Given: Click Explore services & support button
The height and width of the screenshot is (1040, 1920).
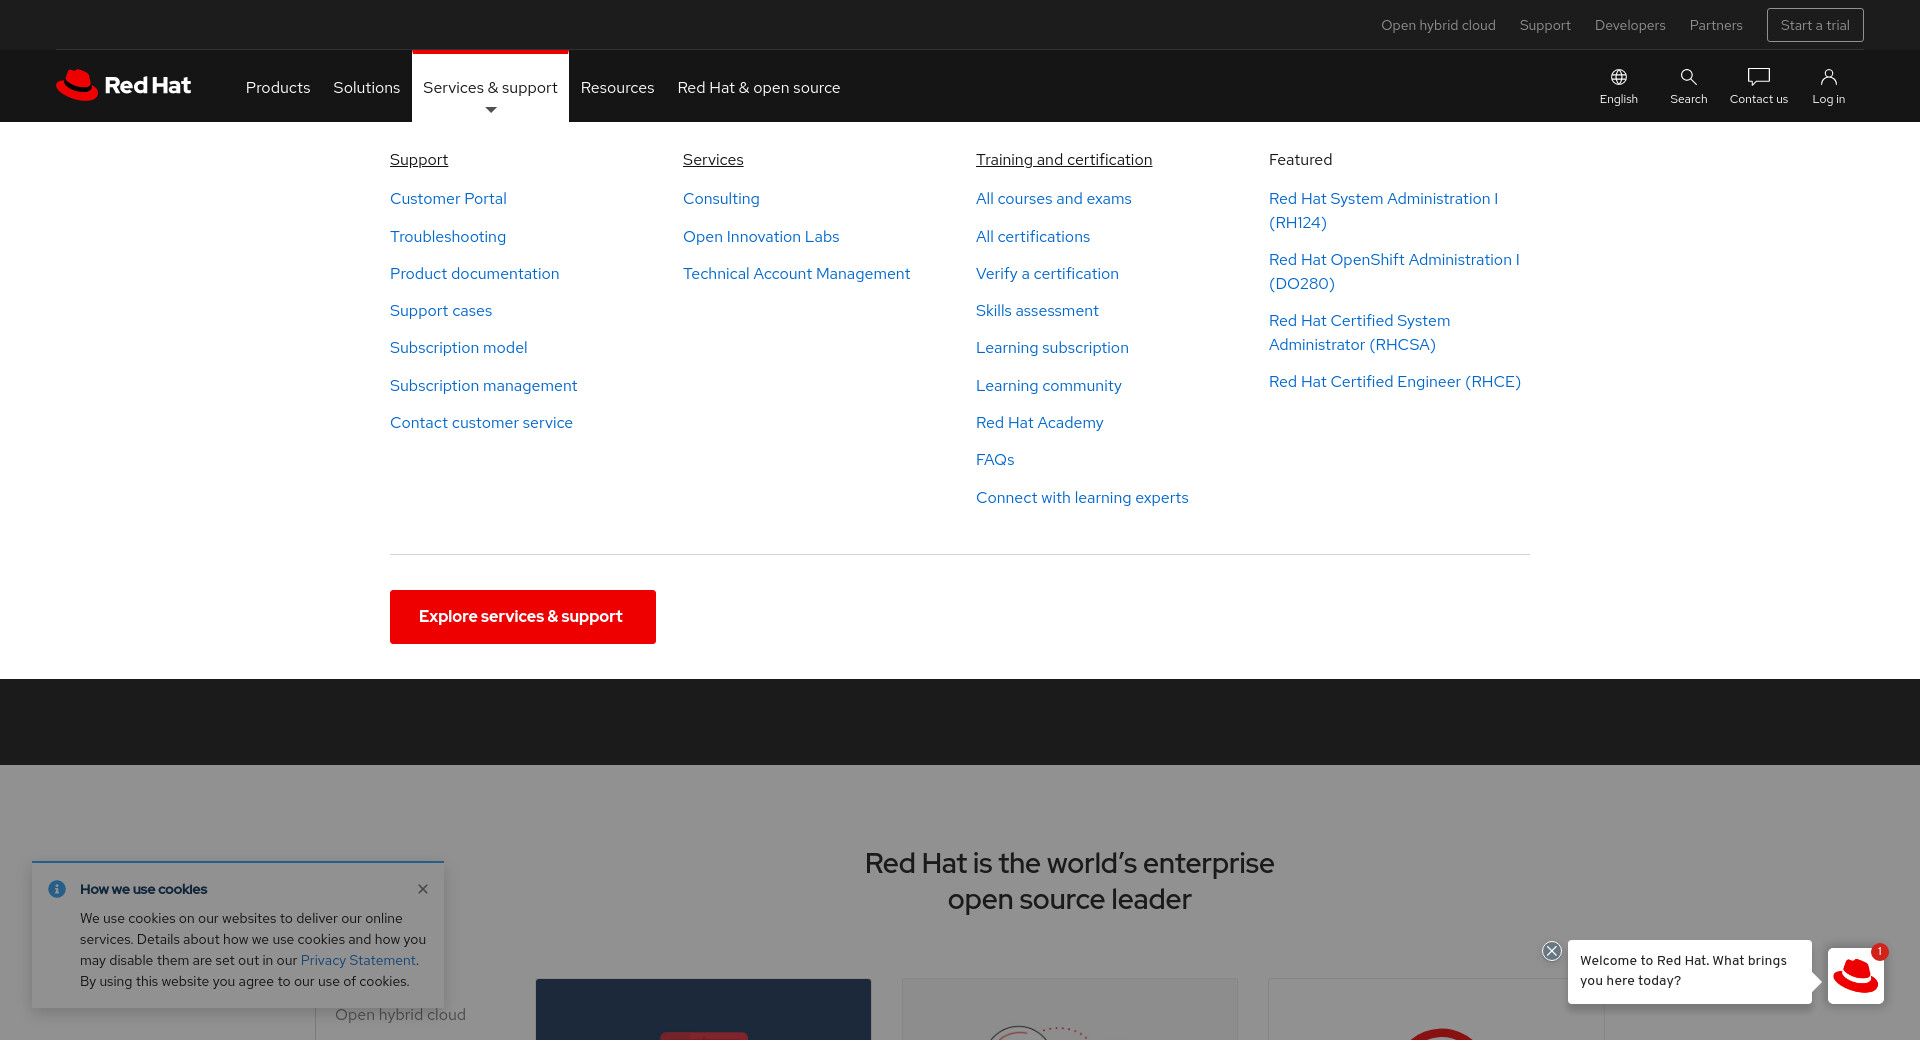Looking at the screenshot, I should [x=522, y=617].
